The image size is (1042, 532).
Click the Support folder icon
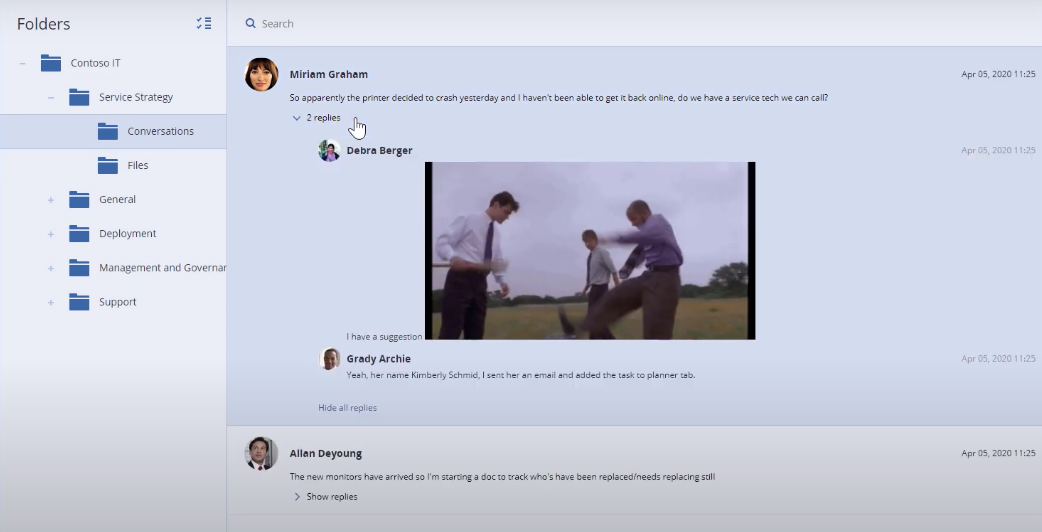[x=79, y=302]
